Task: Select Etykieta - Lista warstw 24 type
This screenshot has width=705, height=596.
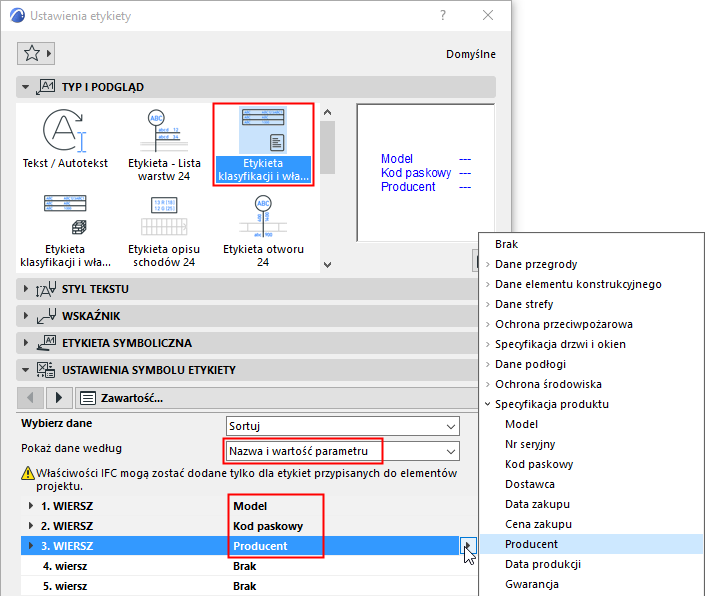Action: tap(164, 144)
